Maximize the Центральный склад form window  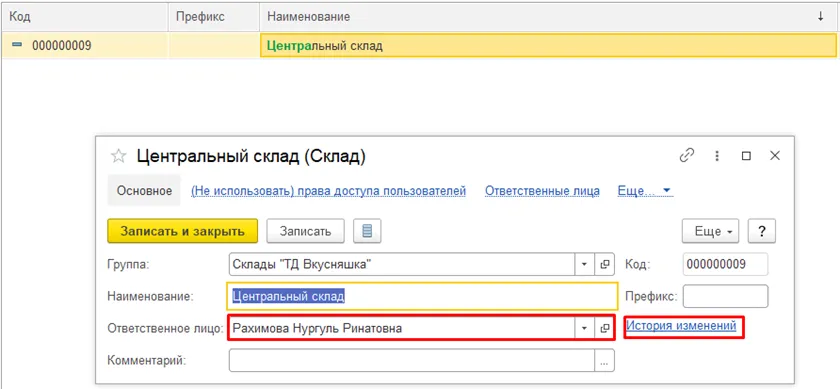746,156
